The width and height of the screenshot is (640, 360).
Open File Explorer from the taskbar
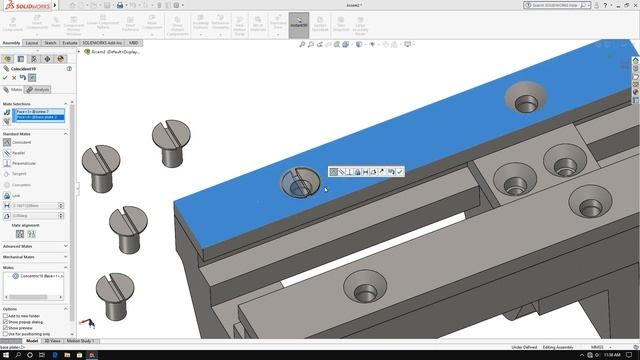coord(67,355)
